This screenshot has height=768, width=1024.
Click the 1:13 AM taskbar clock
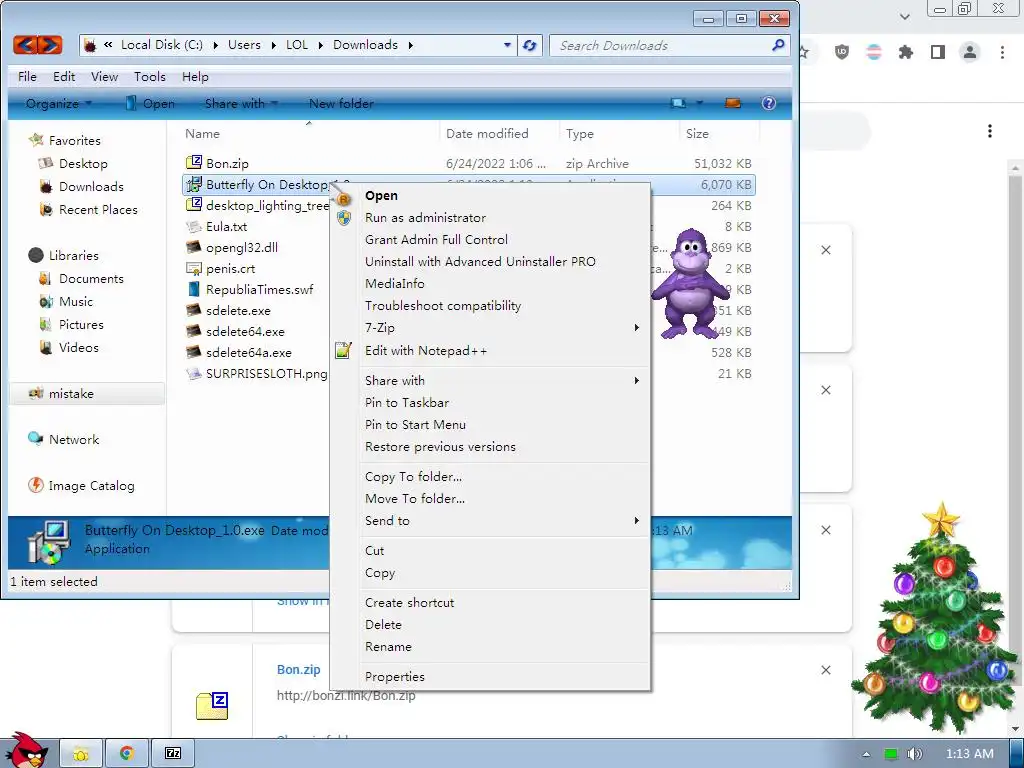[x=969, y=754]
